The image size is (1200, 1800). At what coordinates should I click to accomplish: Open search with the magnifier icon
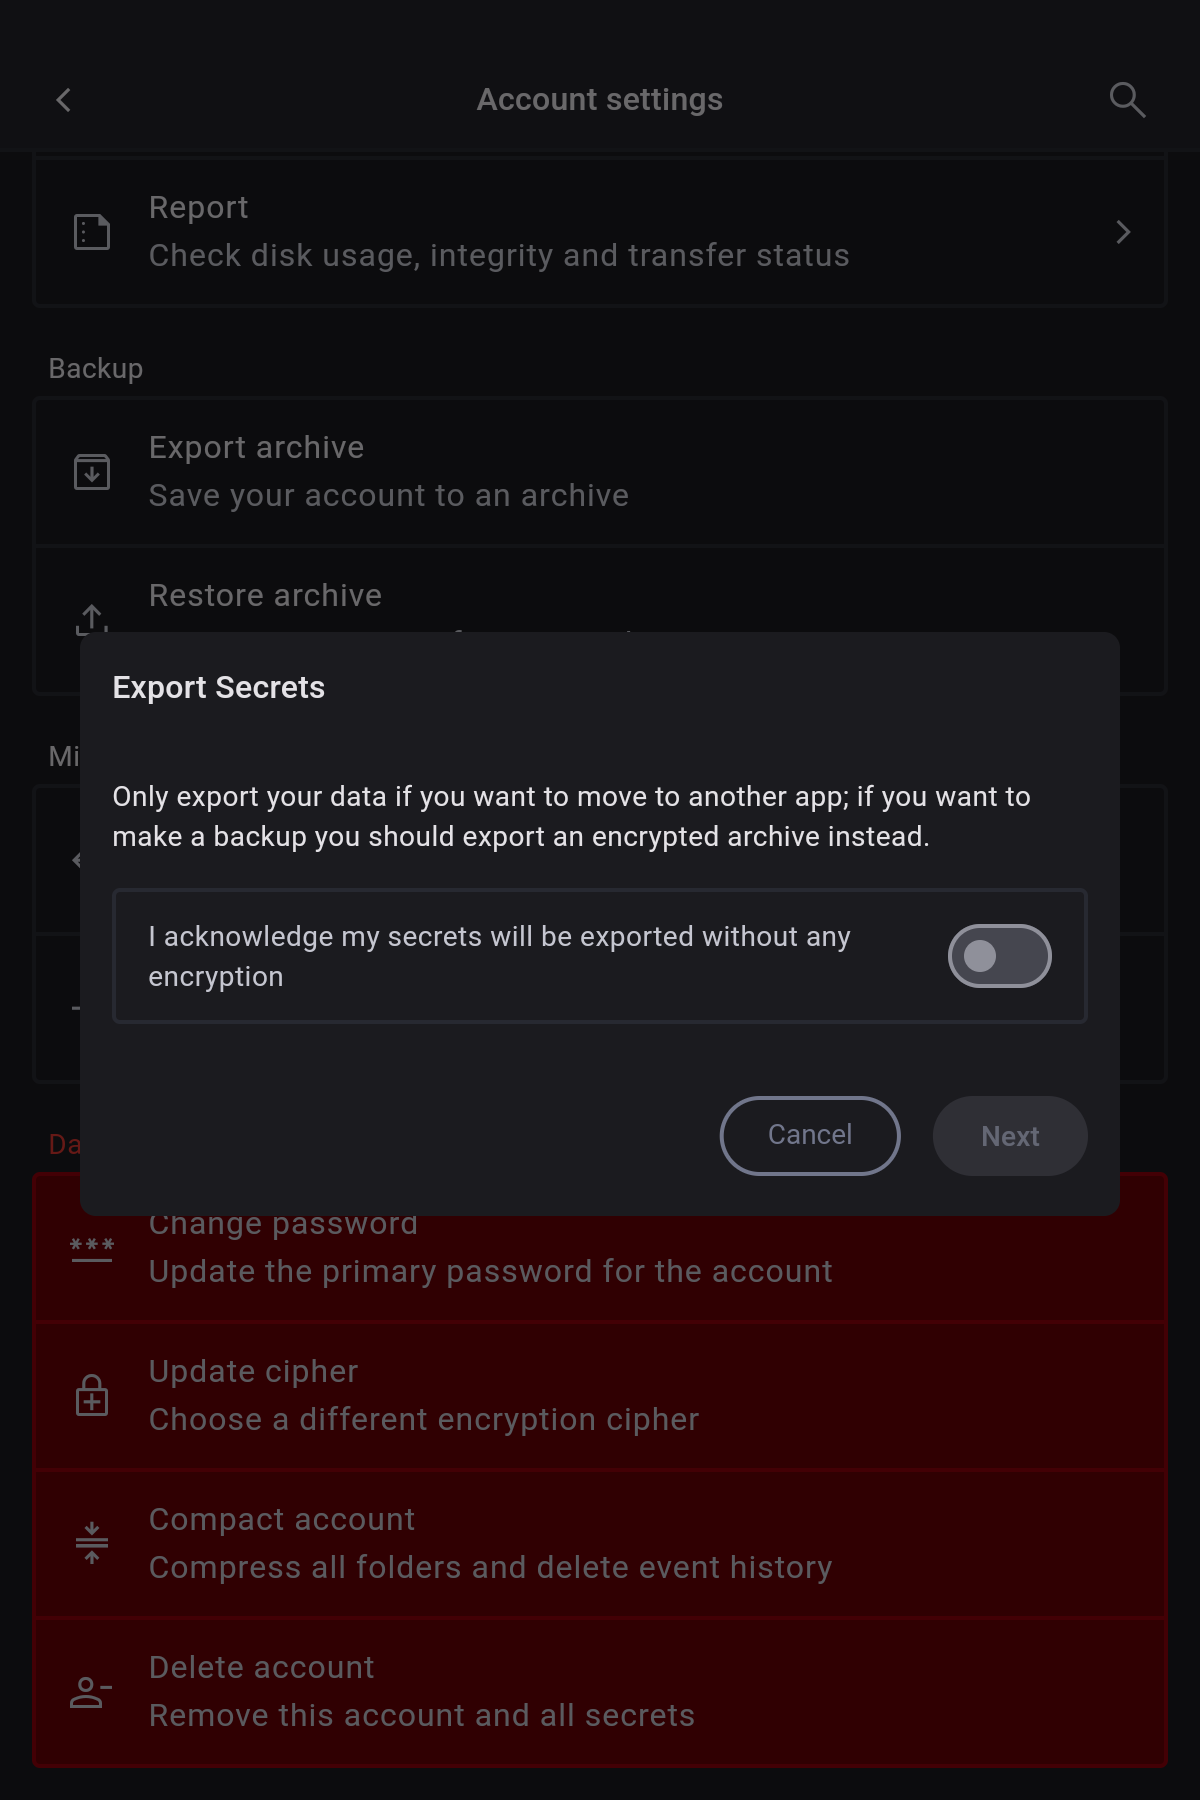pos(1127,100)
